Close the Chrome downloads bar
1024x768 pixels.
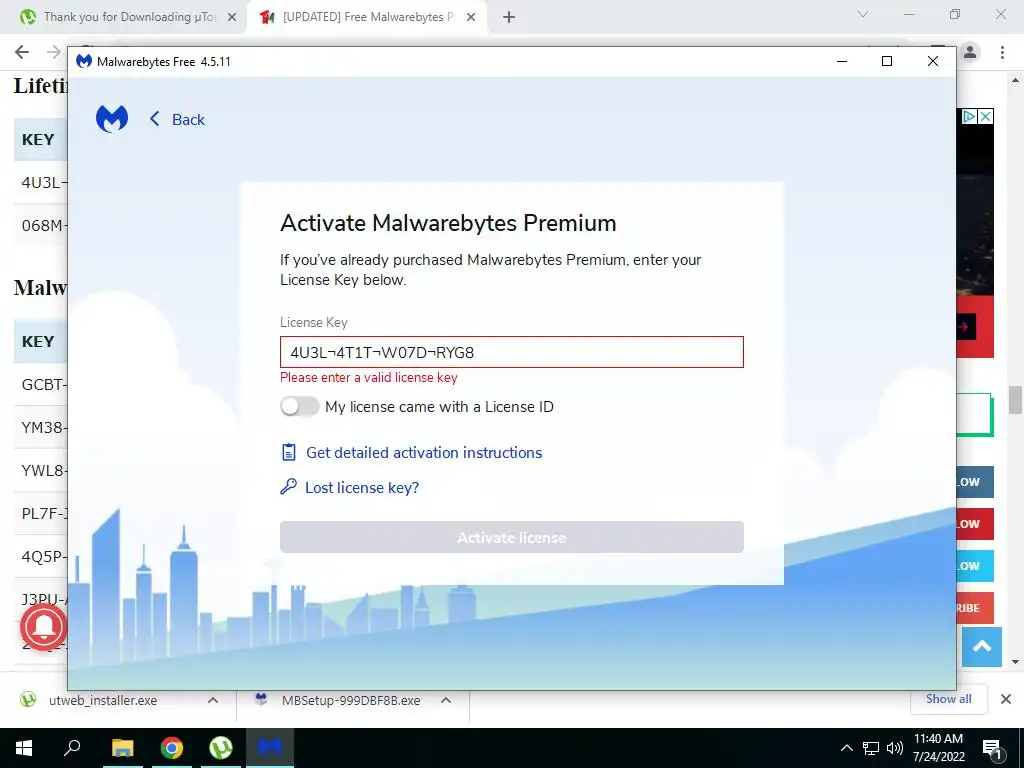[1006, 699]
